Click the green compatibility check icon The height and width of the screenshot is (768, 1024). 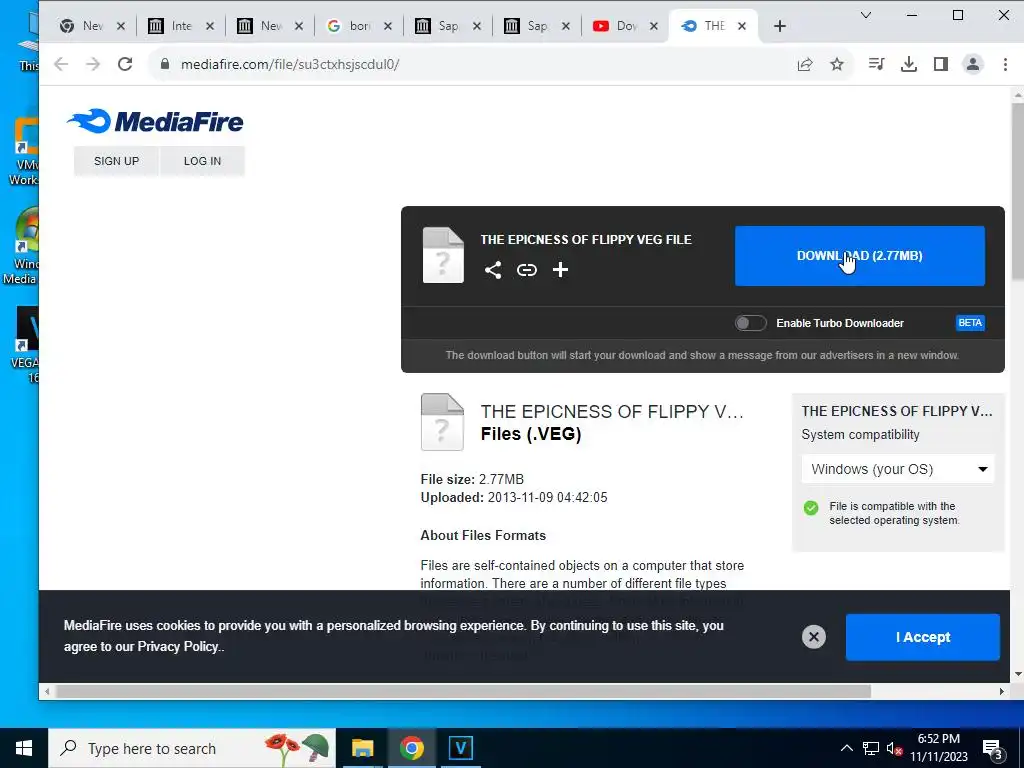811,508
